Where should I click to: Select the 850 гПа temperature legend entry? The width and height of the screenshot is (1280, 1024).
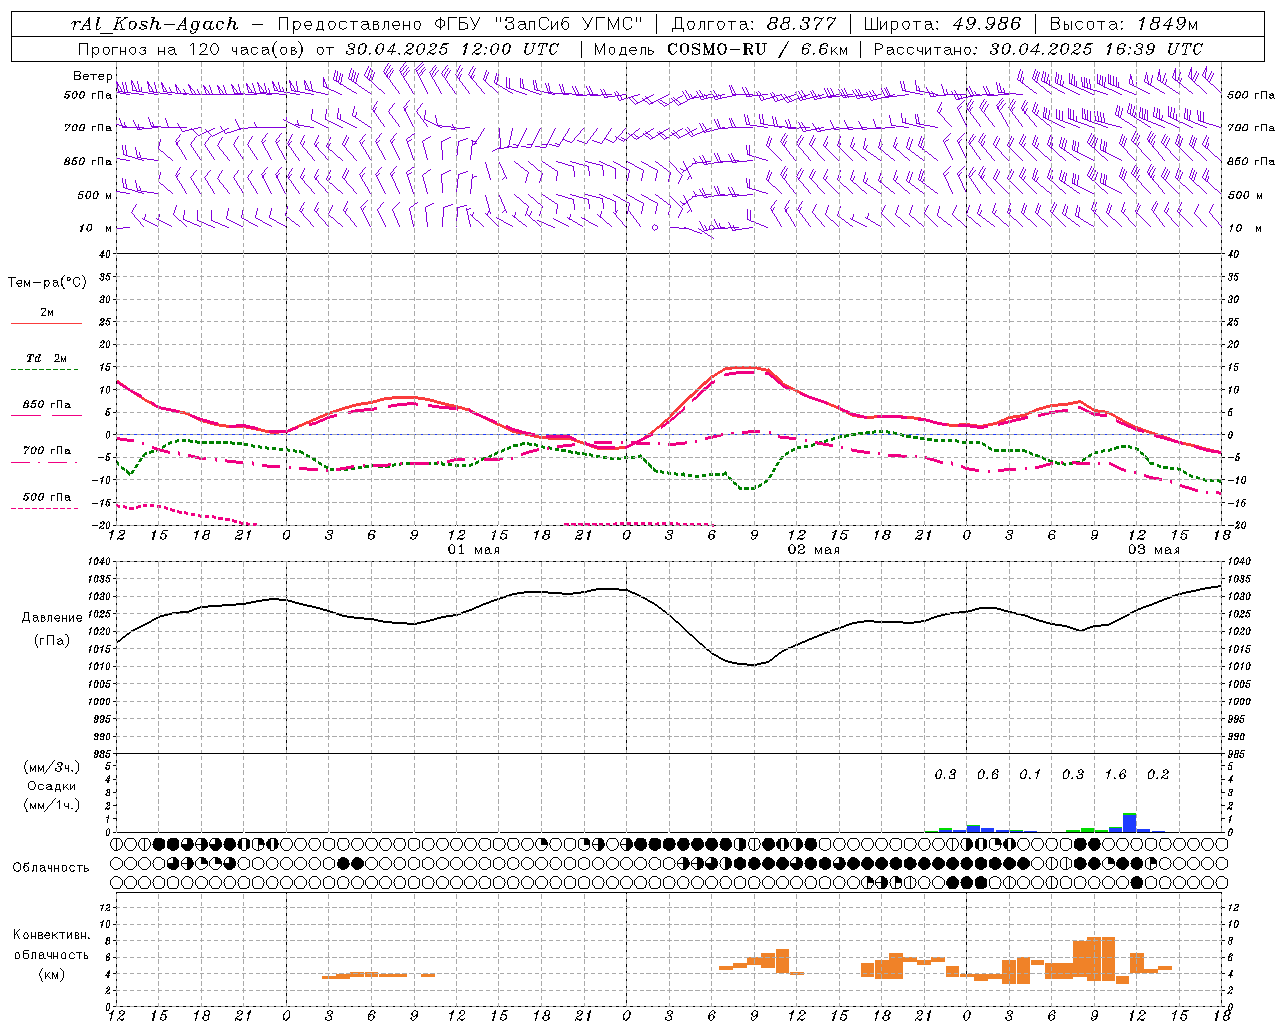[x=47, y=405]
